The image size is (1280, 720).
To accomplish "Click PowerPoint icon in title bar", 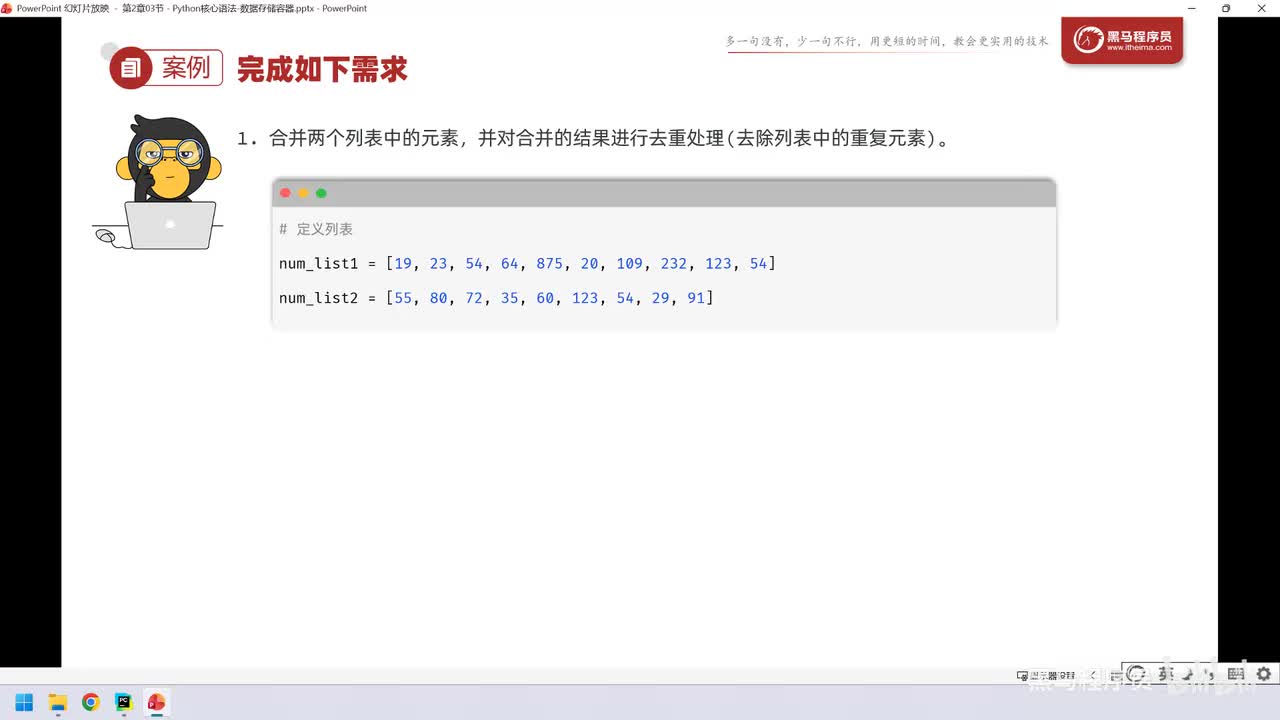I will pos(7,8).
